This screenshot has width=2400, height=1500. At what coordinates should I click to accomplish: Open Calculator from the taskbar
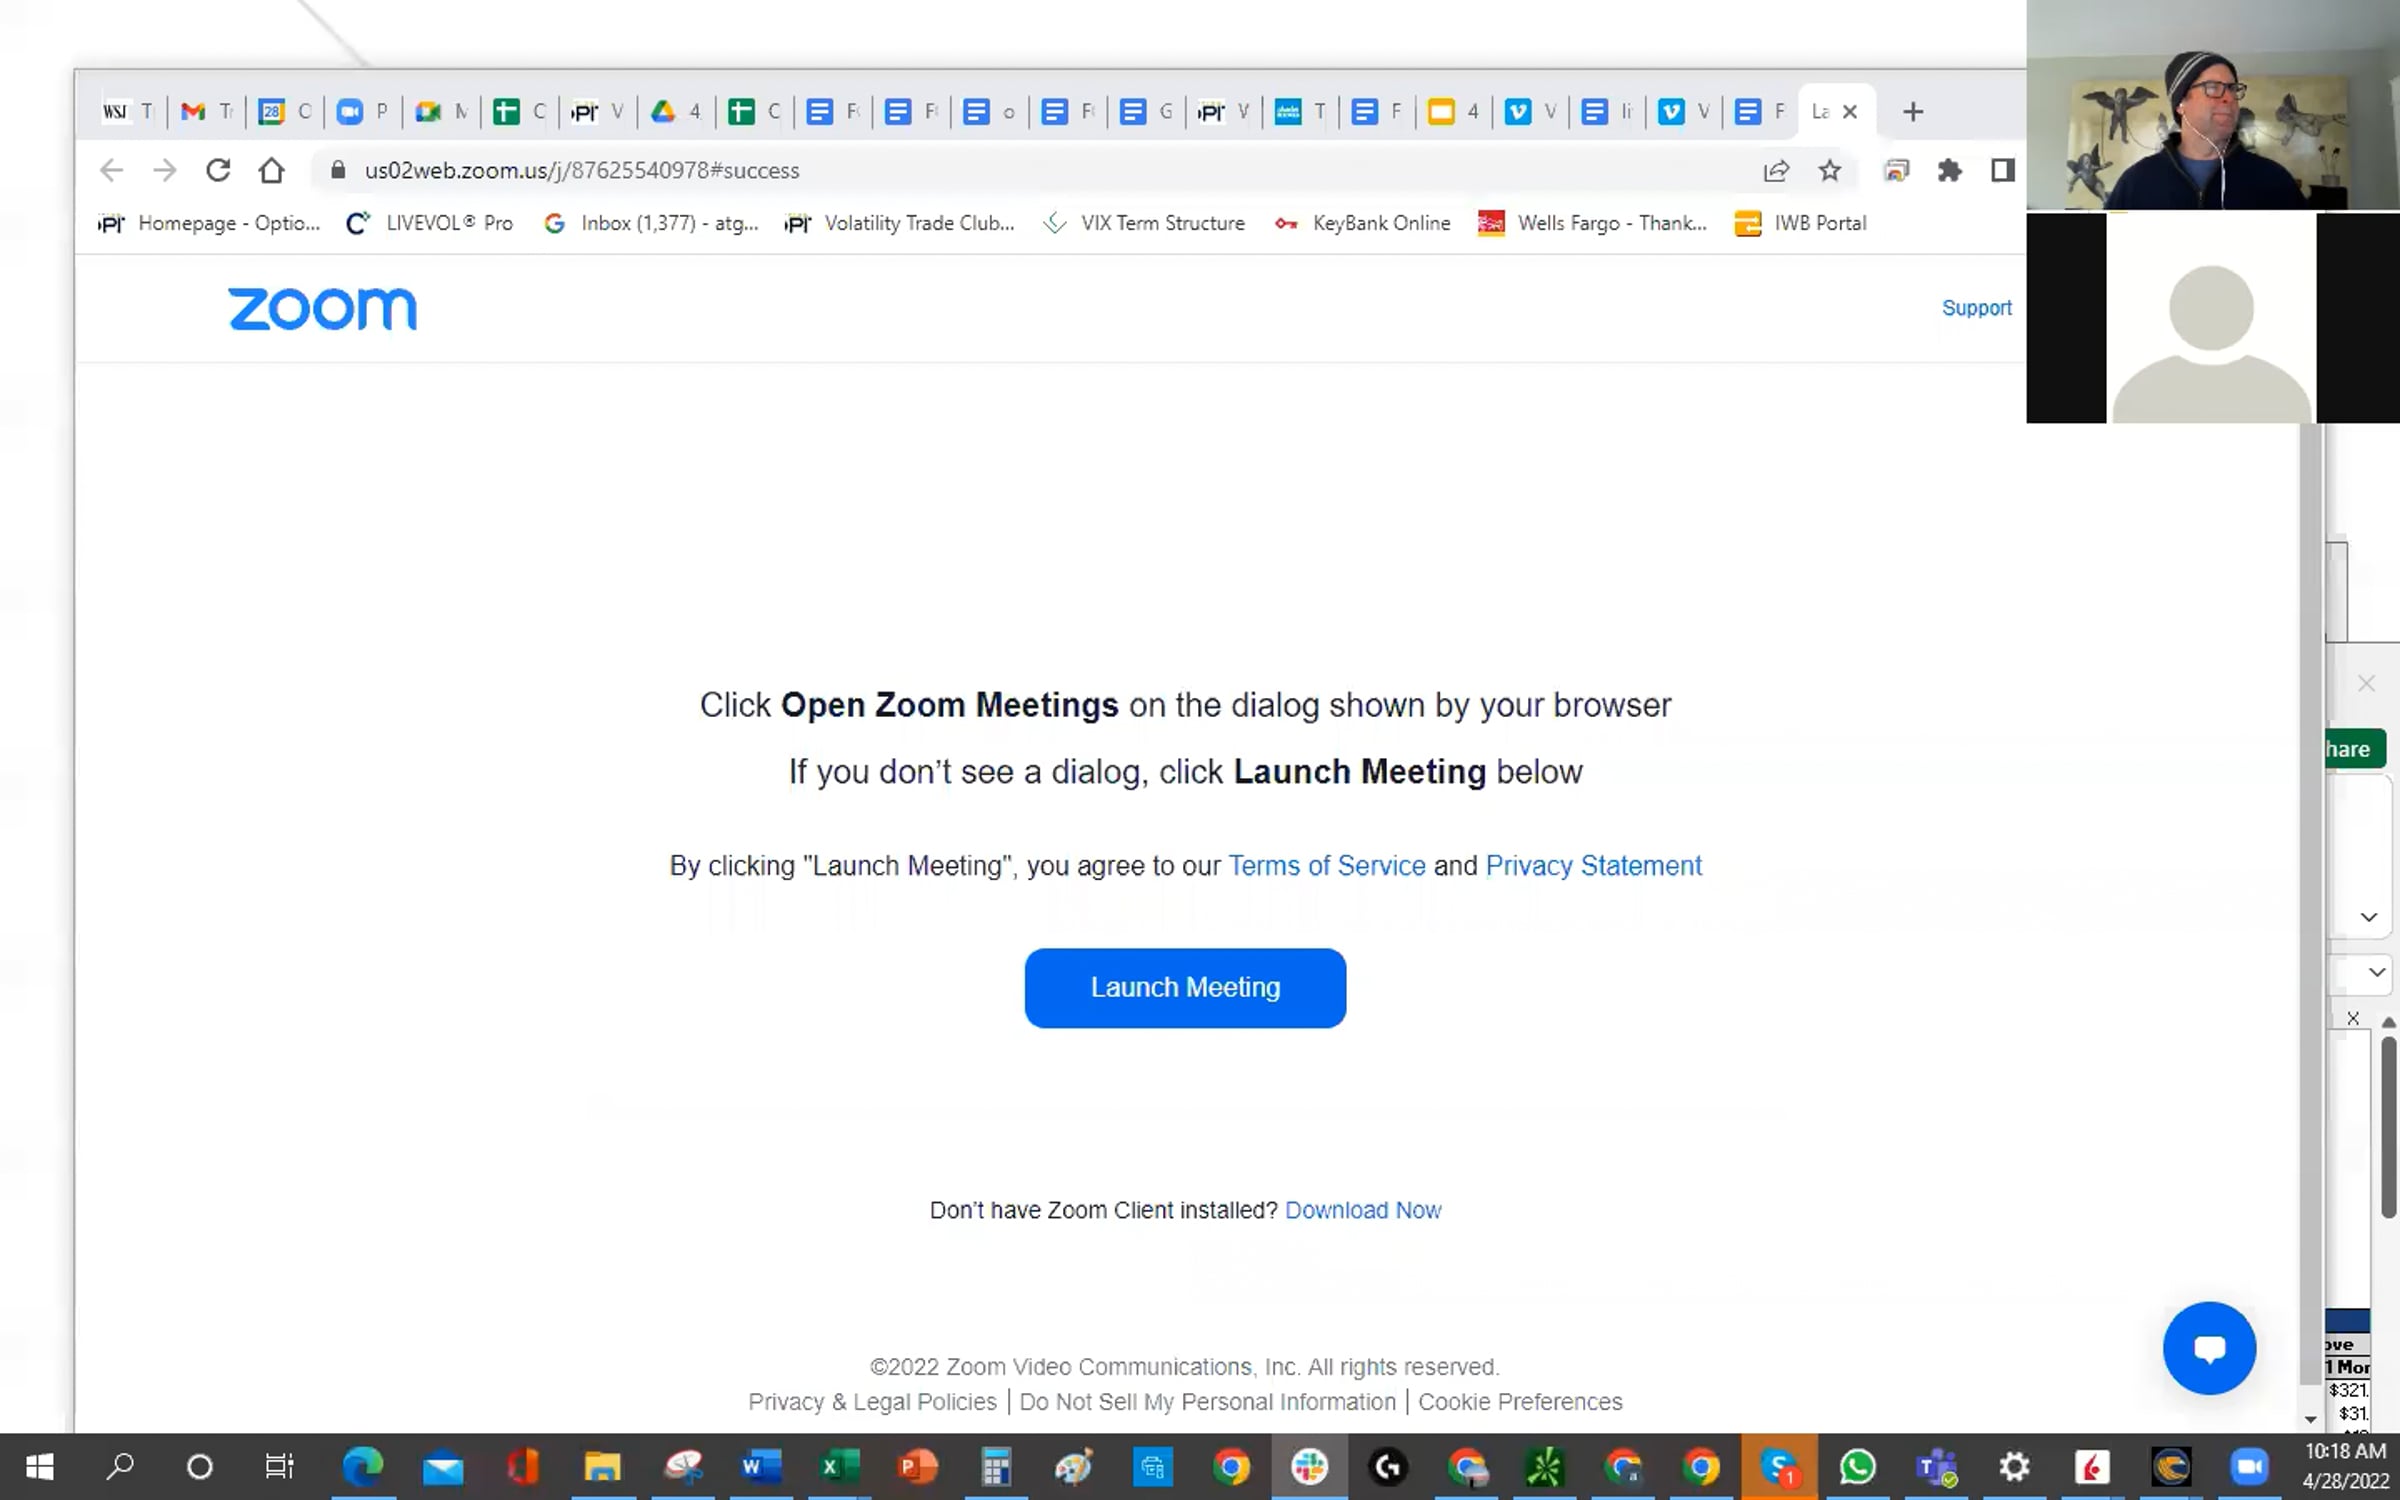coord(996,1467)
